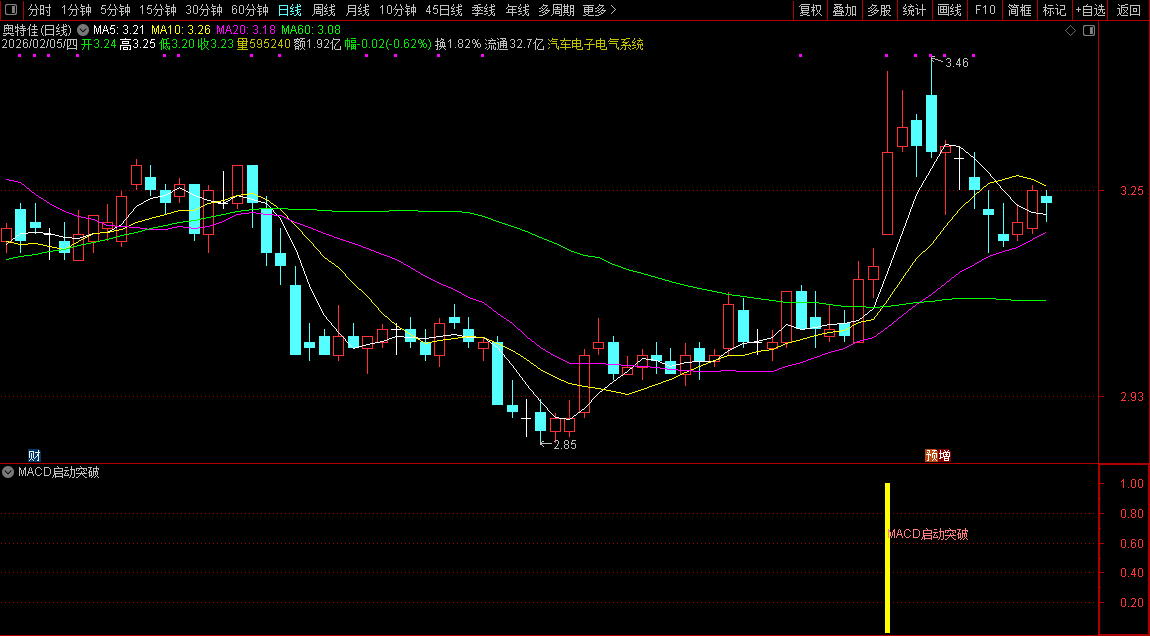
Task: Click the 复权 adjustment button
Action: pos(810,10)
